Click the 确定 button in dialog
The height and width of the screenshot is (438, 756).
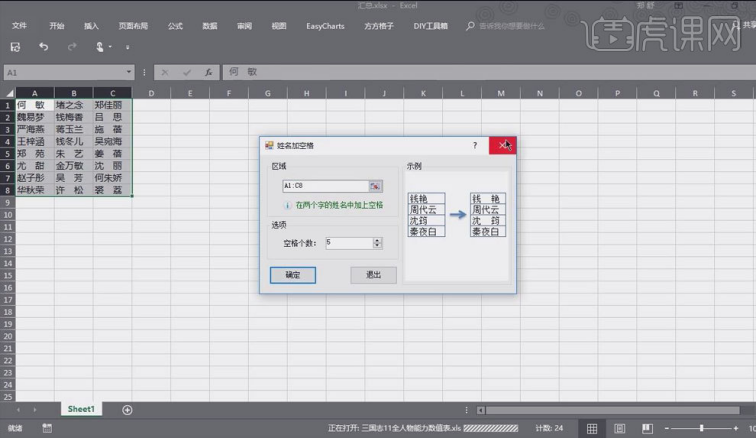click(293, 275)
